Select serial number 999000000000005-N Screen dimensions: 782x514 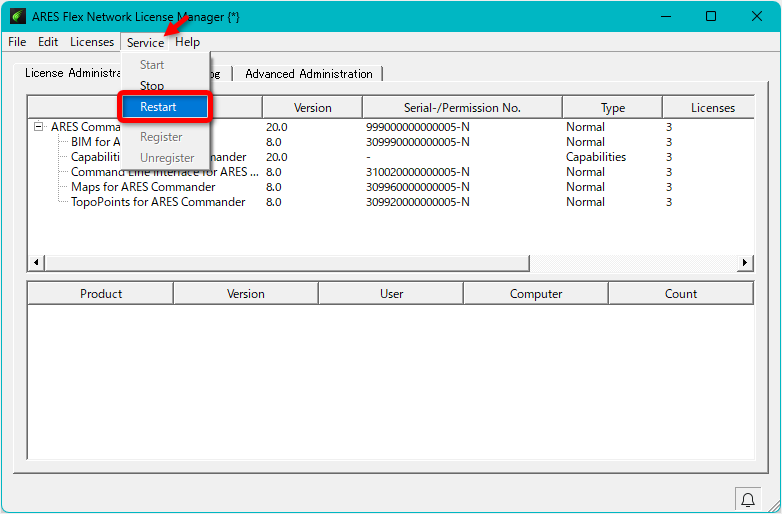click(x=417, y=127)
